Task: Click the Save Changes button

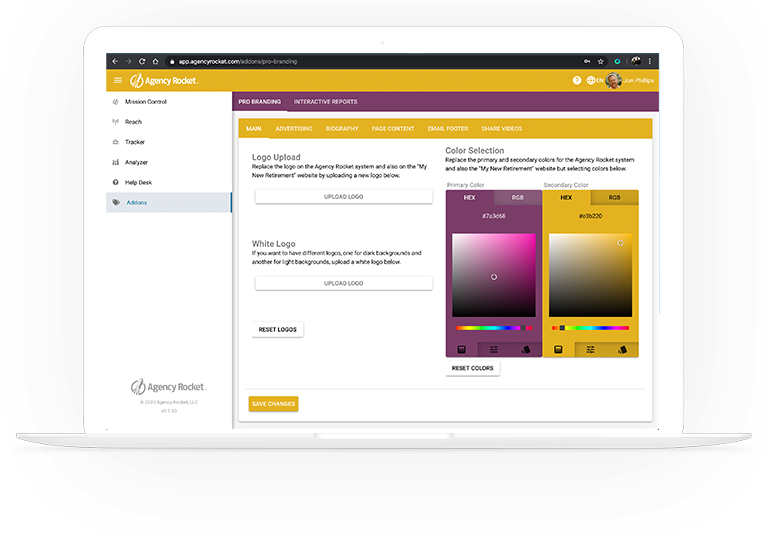Action: 273,404
